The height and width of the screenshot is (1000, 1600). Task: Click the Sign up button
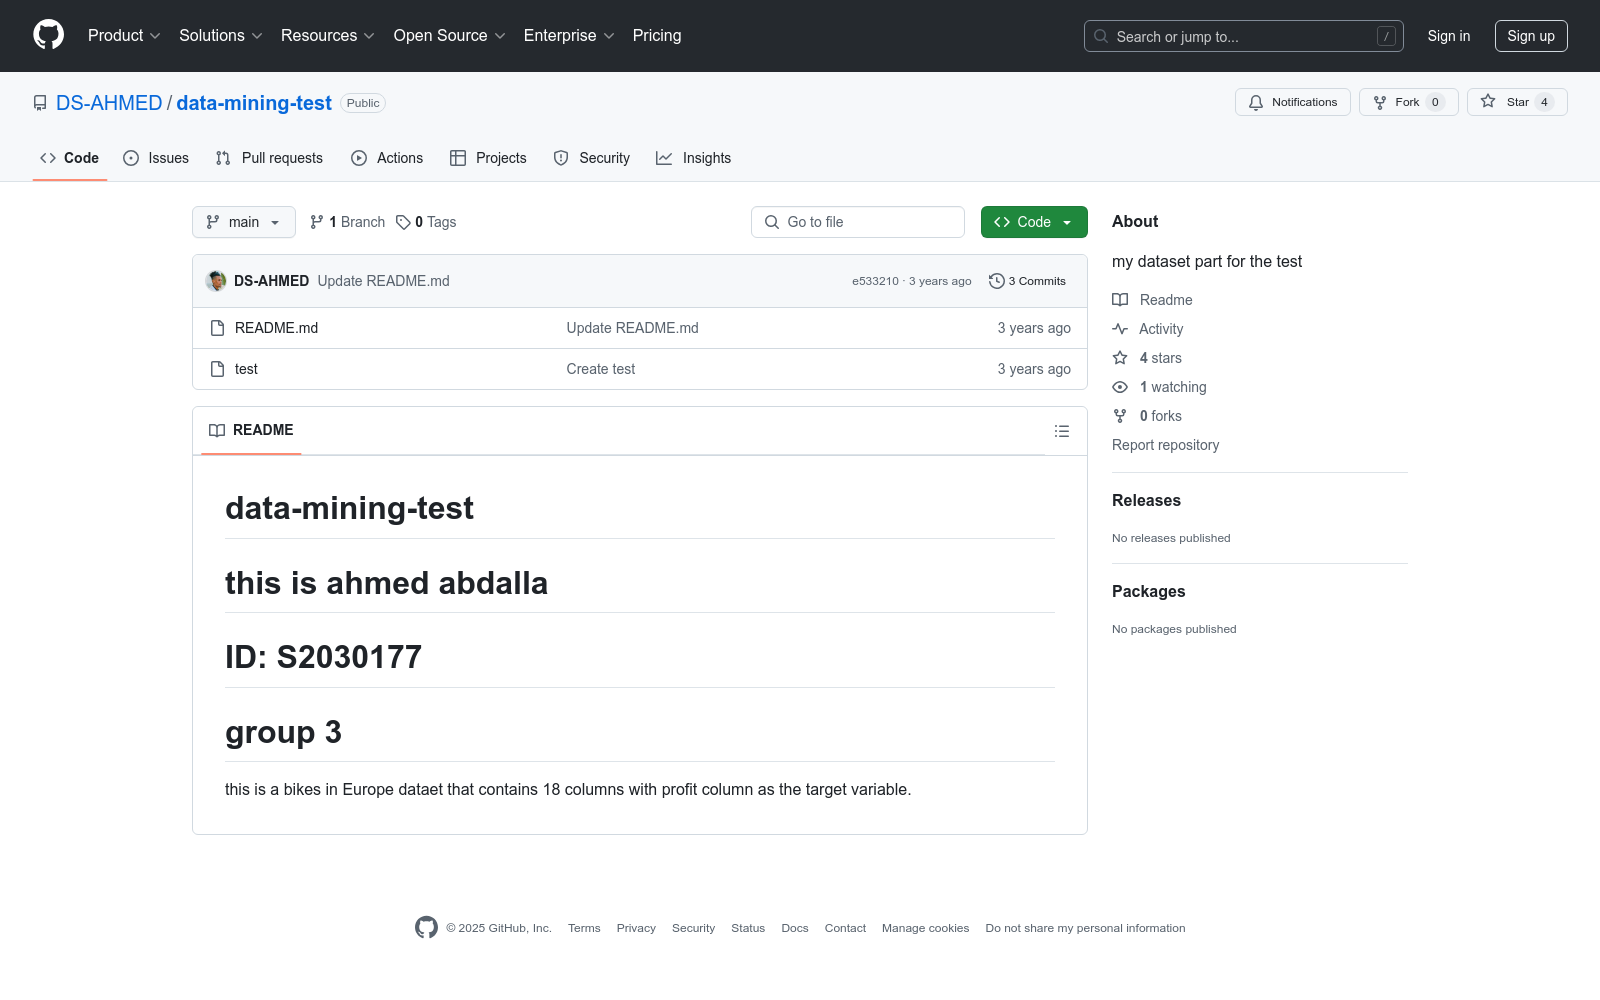[x=1531, y=36]
